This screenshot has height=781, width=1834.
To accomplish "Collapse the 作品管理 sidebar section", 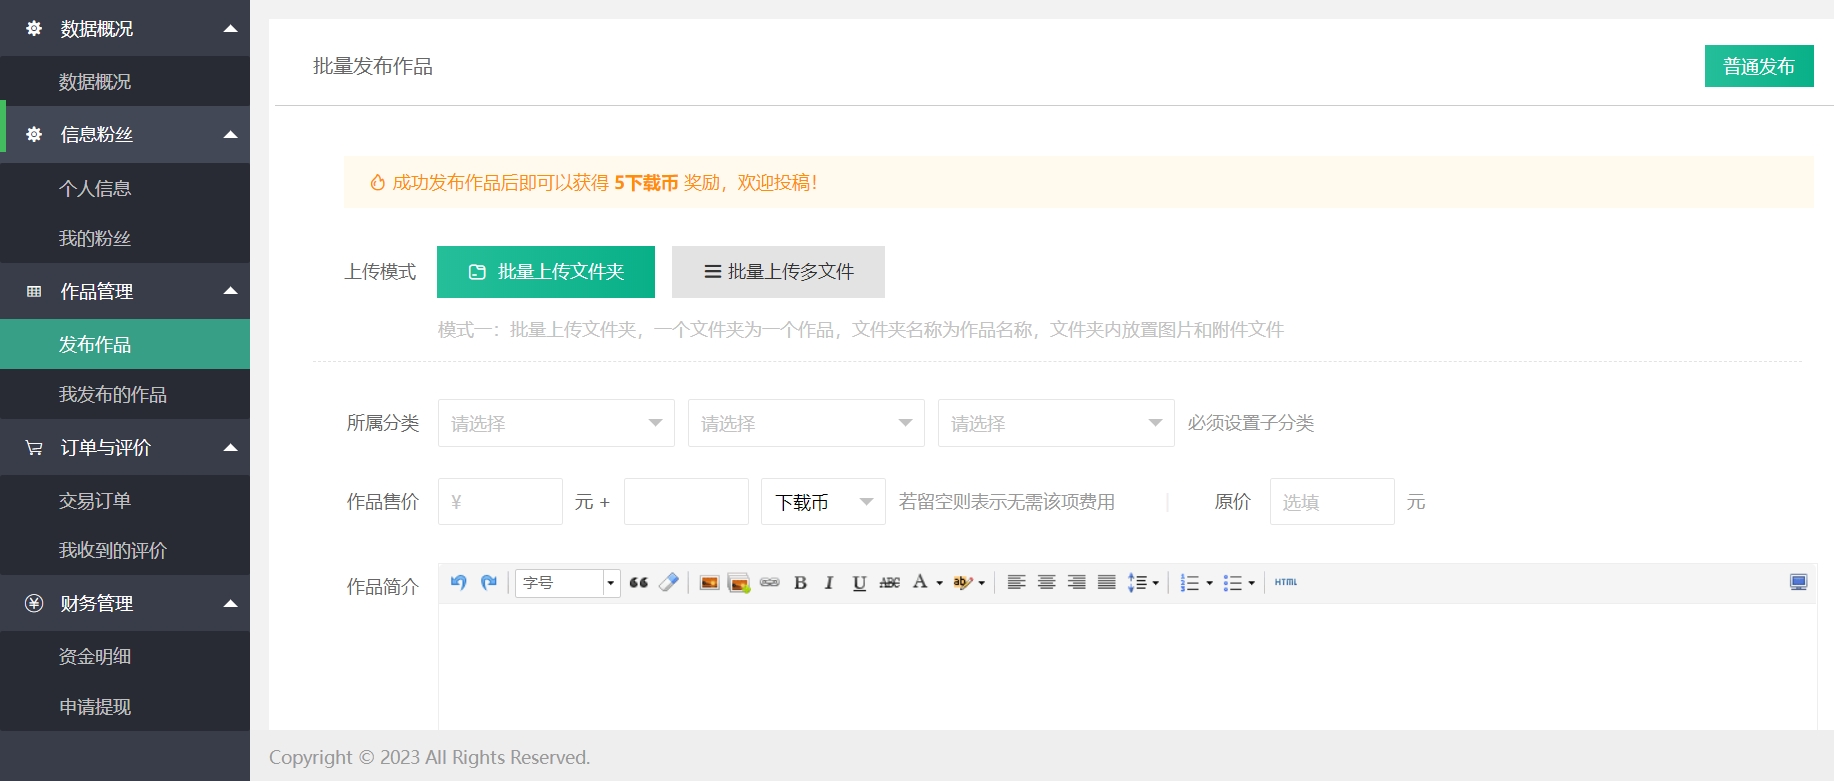I will point(230,291).
